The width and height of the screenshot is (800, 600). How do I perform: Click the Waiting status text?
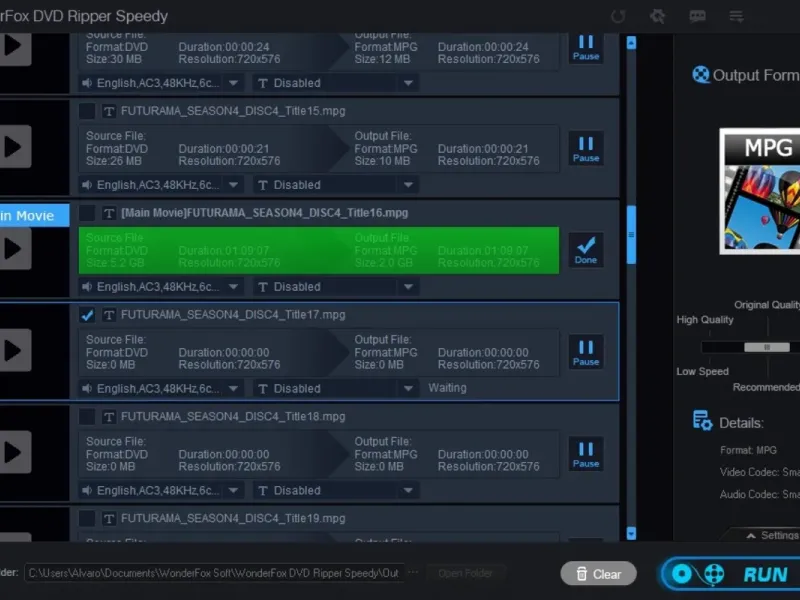[447, 388]
